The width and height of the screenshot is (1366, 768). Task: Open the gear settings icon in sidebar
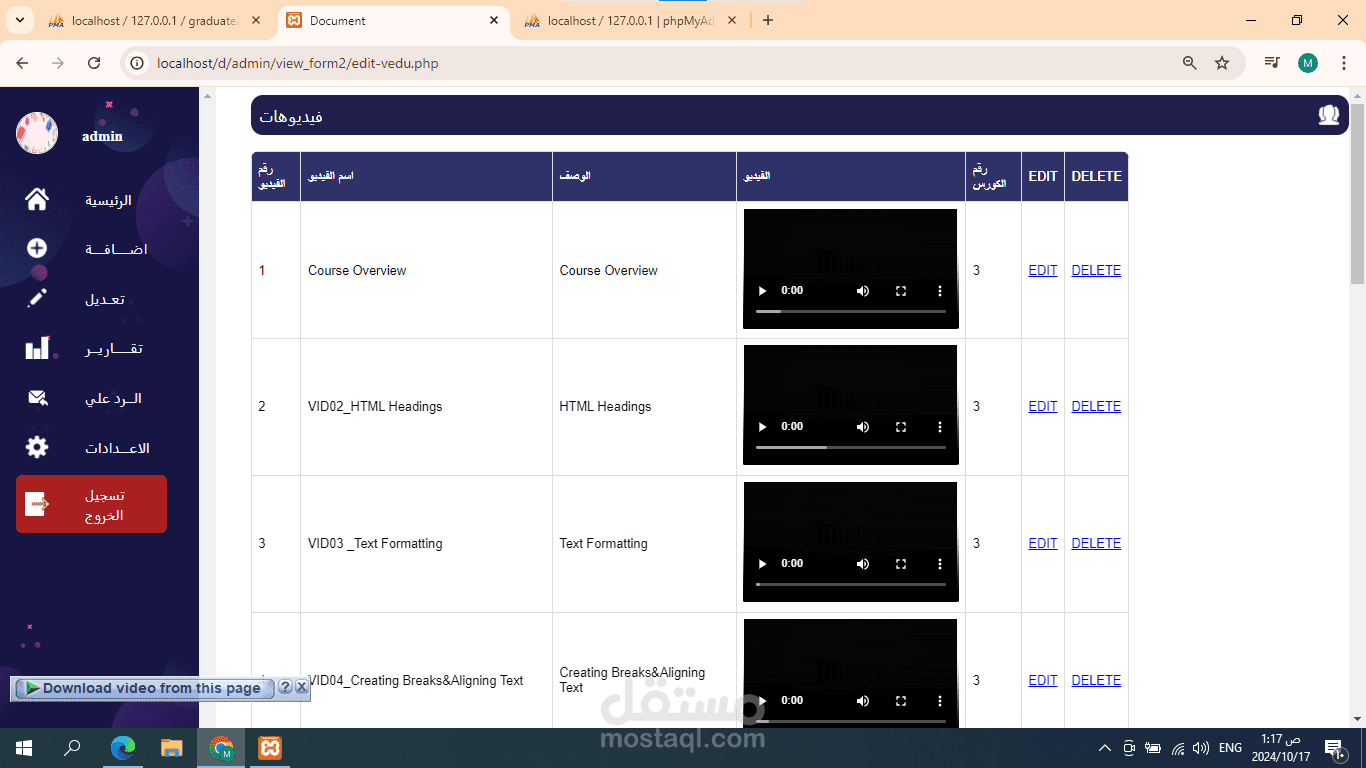pos(37,447)
